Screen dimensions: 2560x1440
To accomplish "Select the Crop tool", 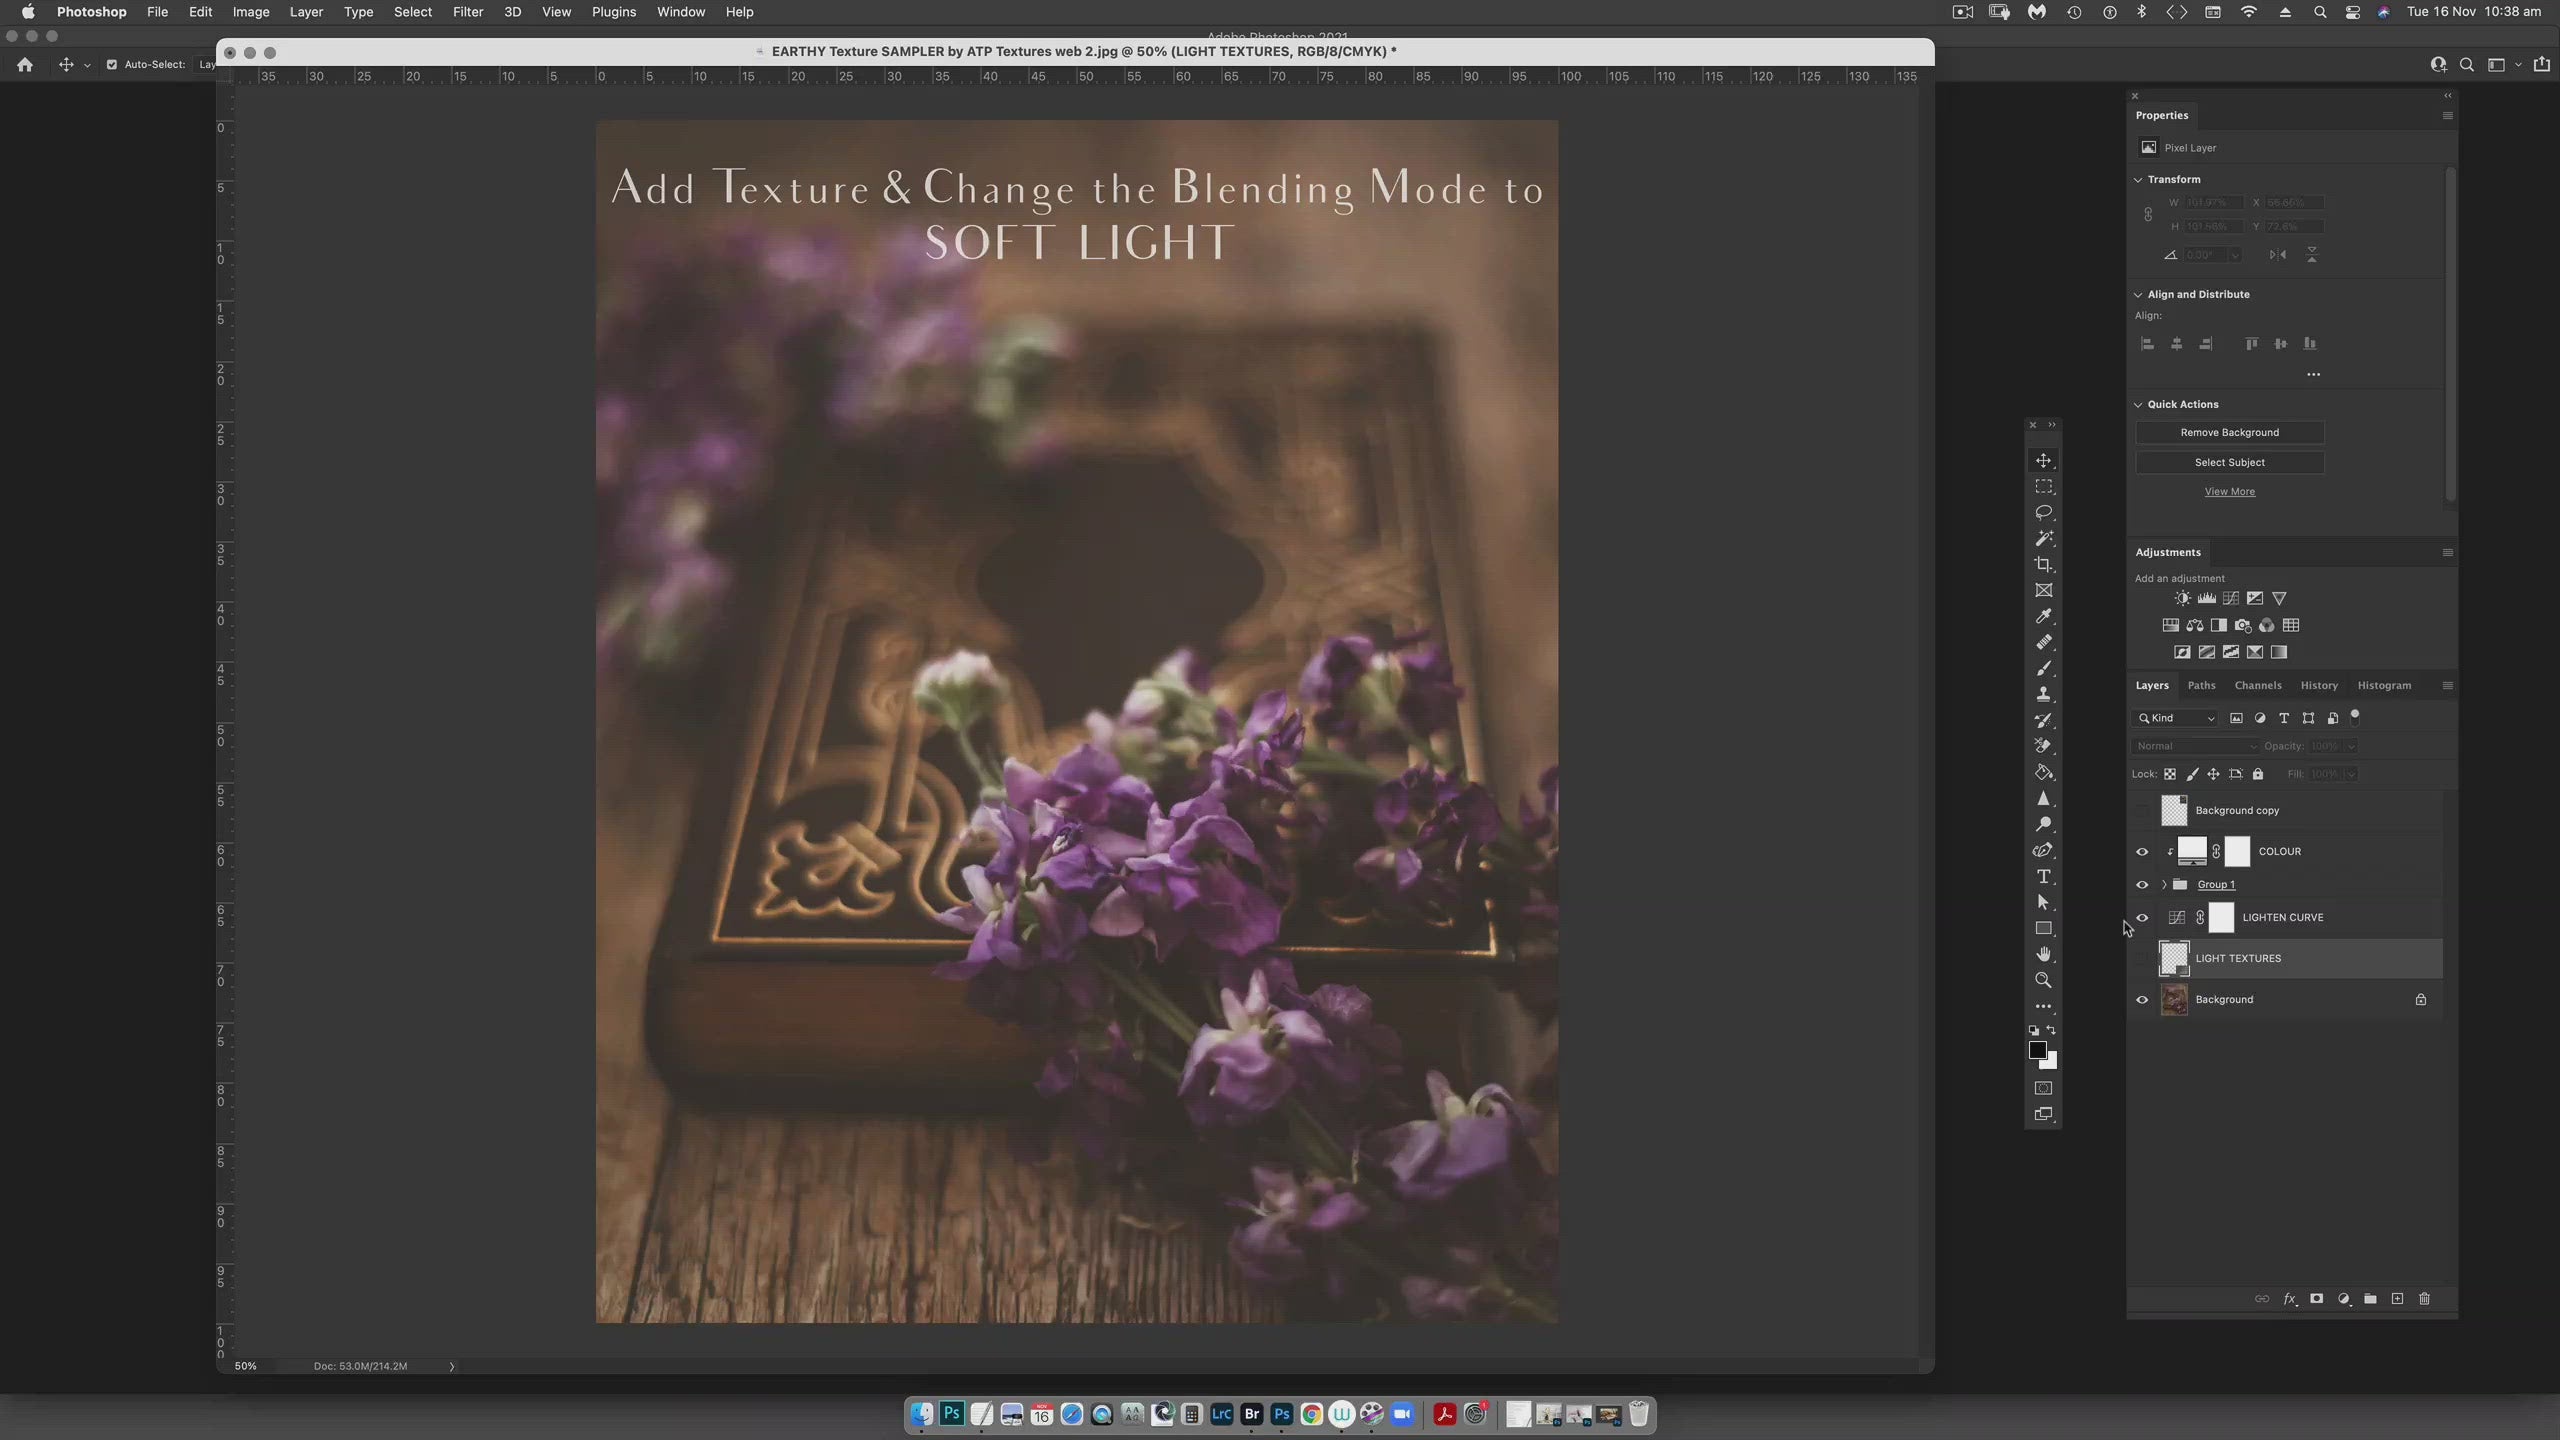I will click(x=2043, y=563).
